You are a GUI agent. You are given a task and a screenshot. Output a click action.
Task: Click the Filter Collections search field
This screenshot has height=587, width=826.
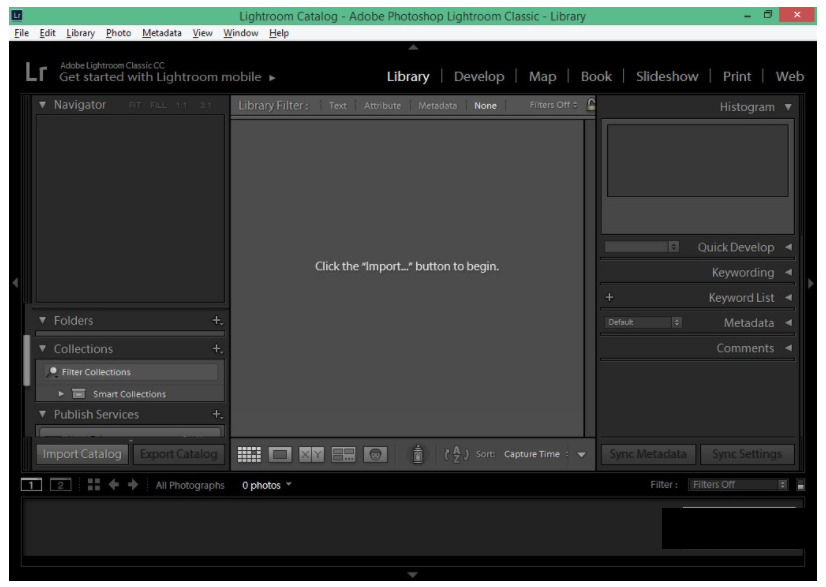(131, 372)
